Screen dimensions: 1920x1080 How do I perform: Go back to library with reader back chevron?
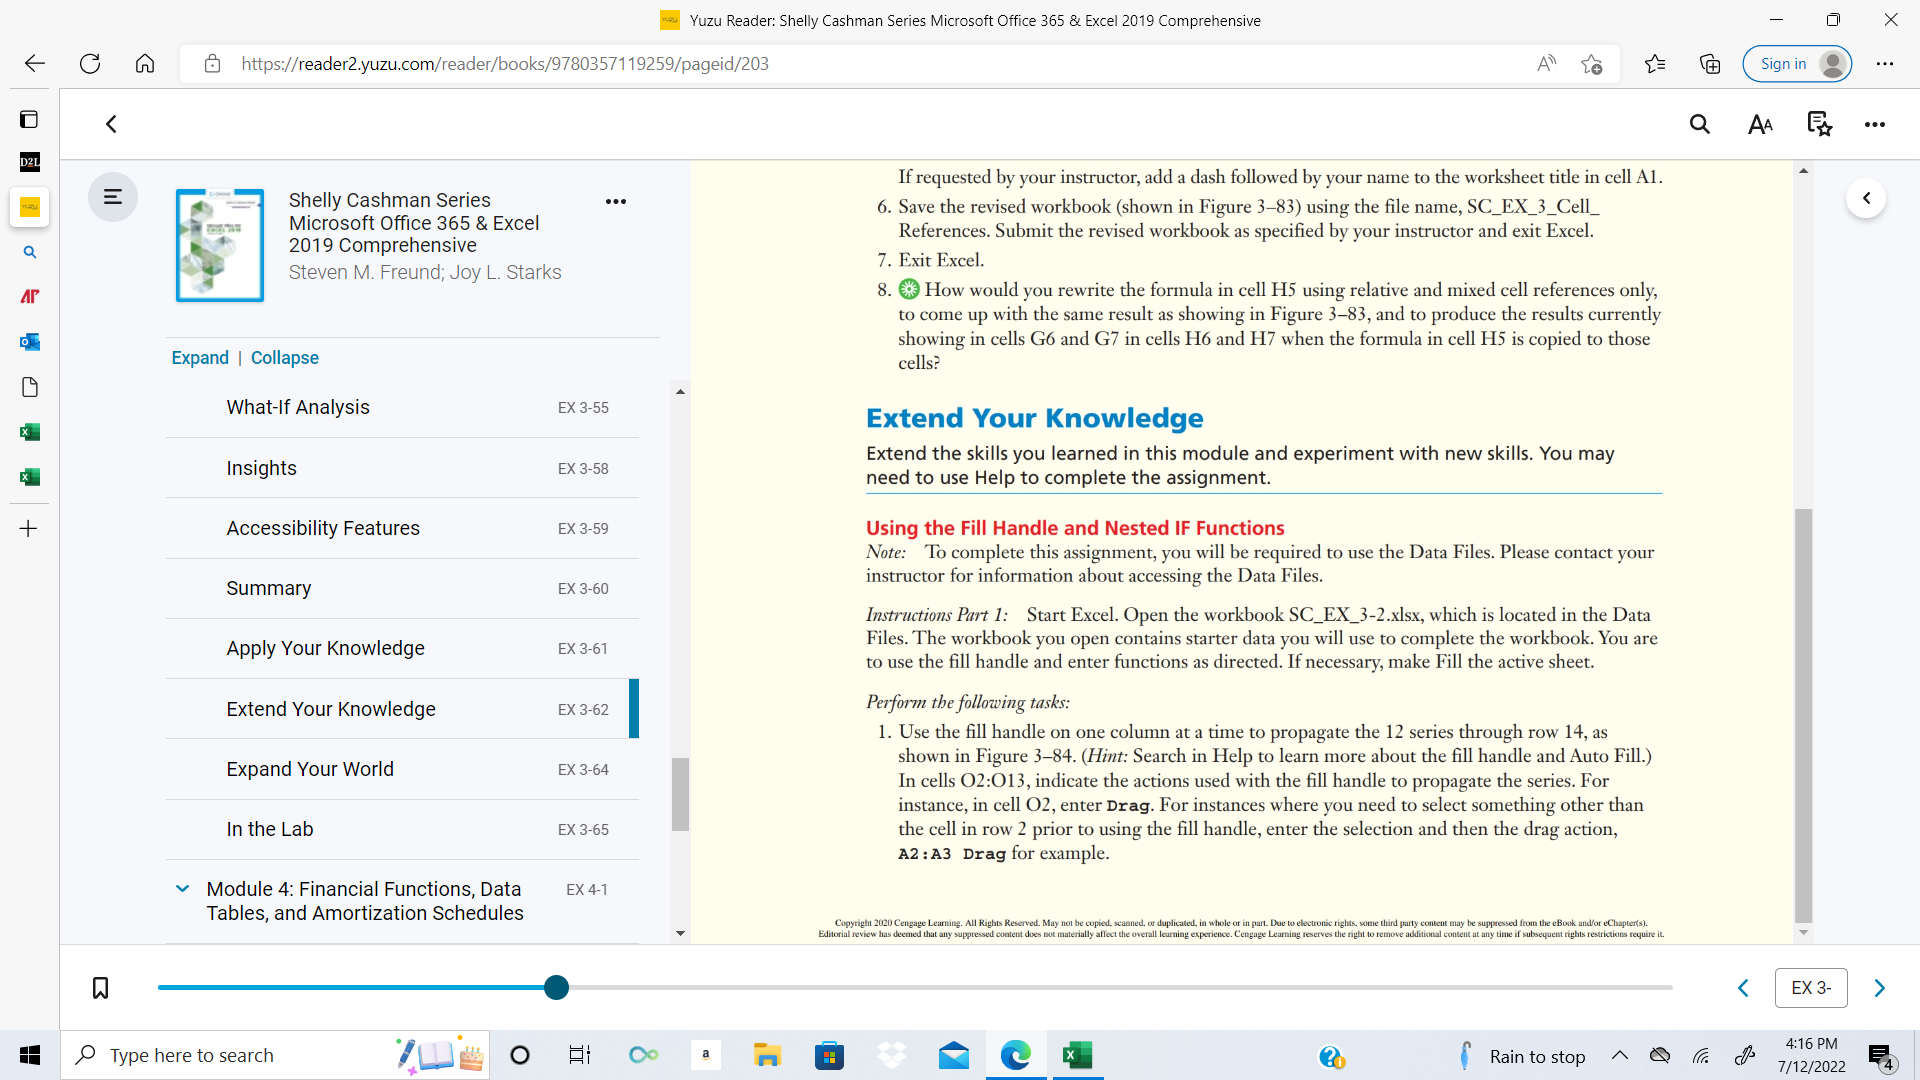(x=111, y=124)
